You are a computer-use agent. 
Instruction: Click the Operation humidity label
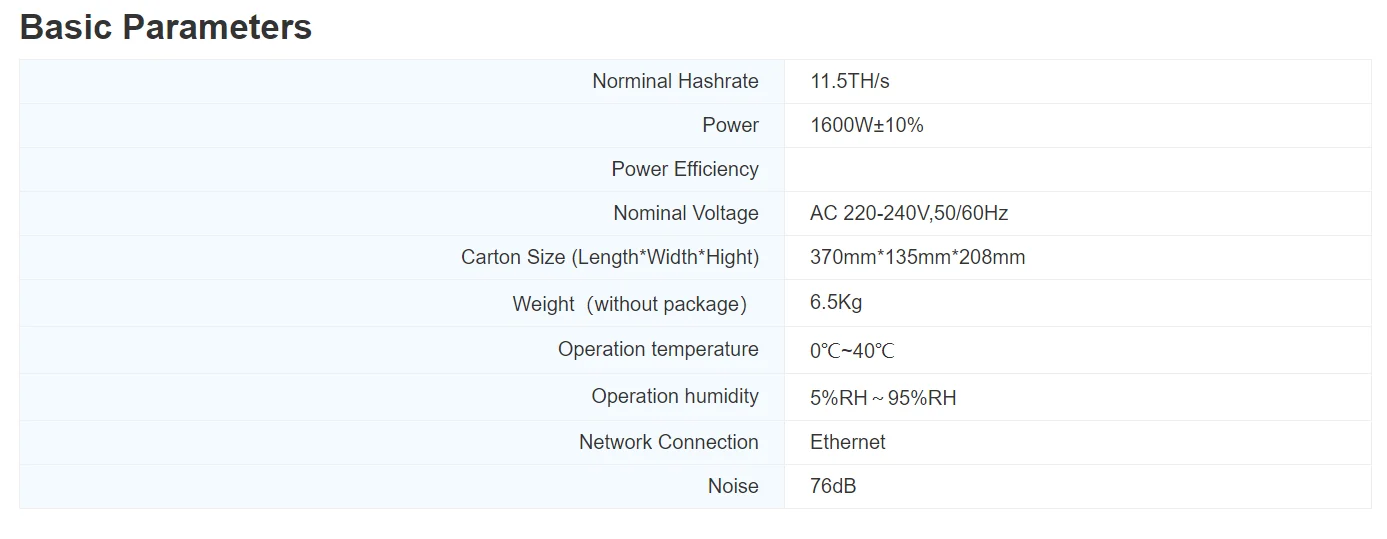pos(674,396)
